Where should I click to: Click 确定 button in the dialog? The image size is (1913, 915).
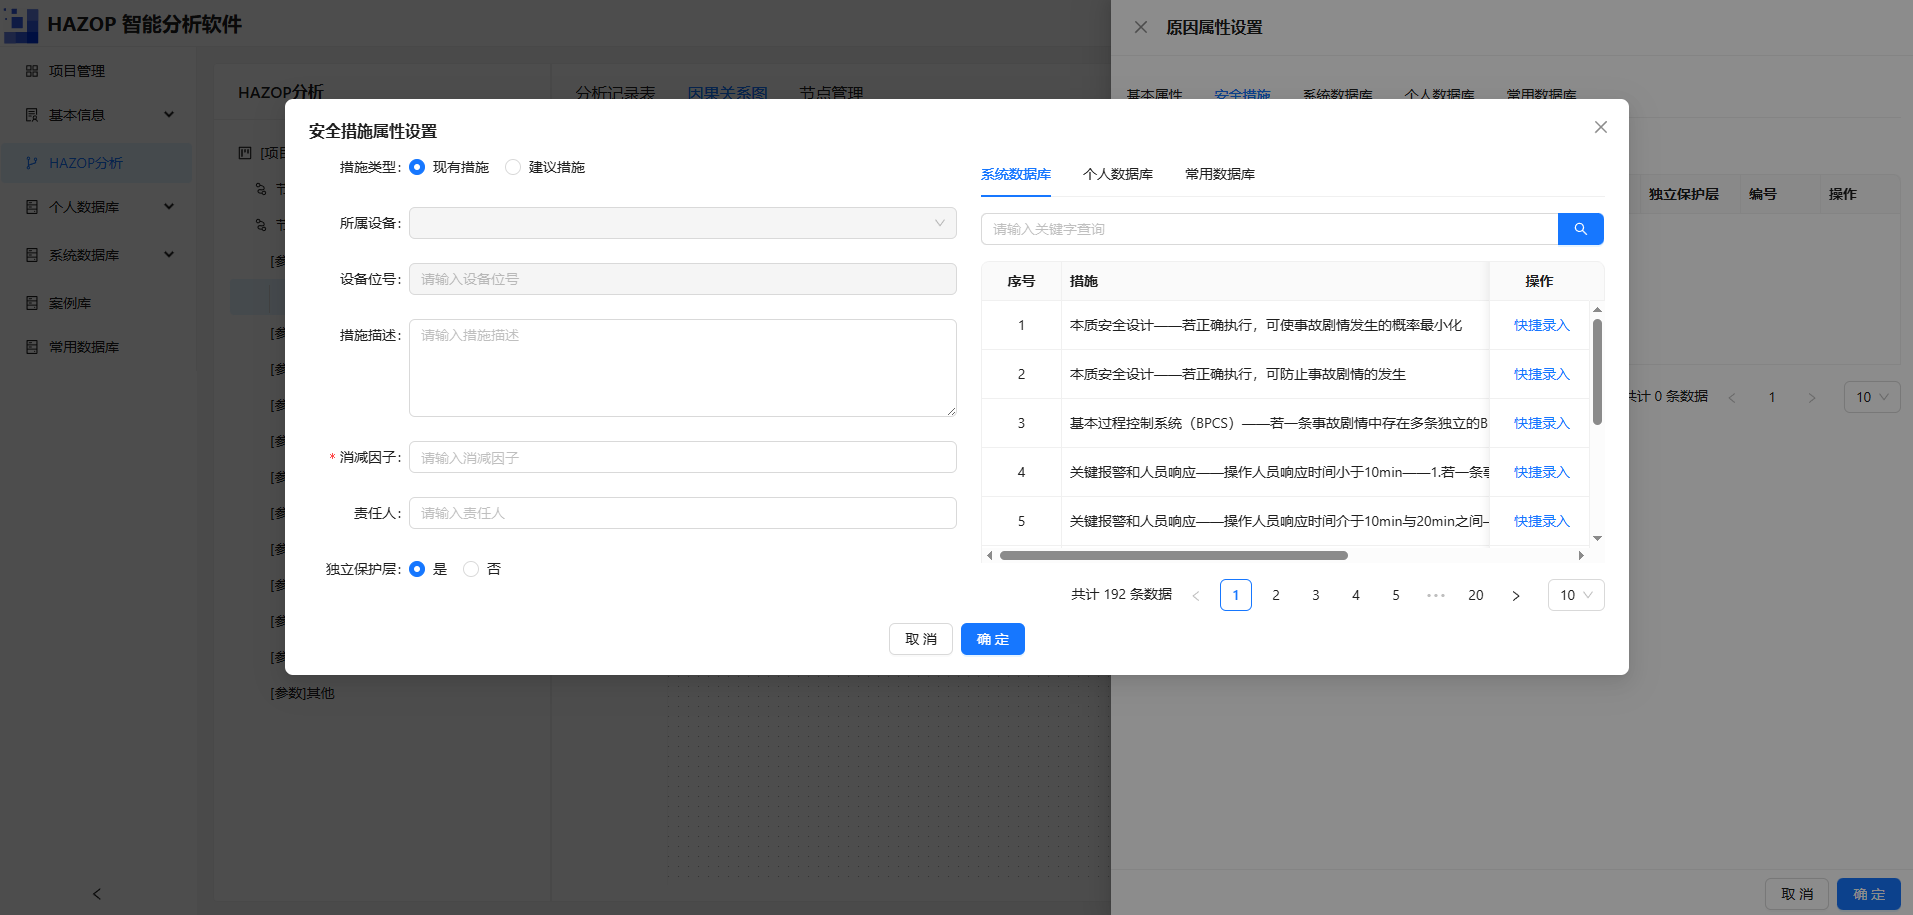point(993,639)
